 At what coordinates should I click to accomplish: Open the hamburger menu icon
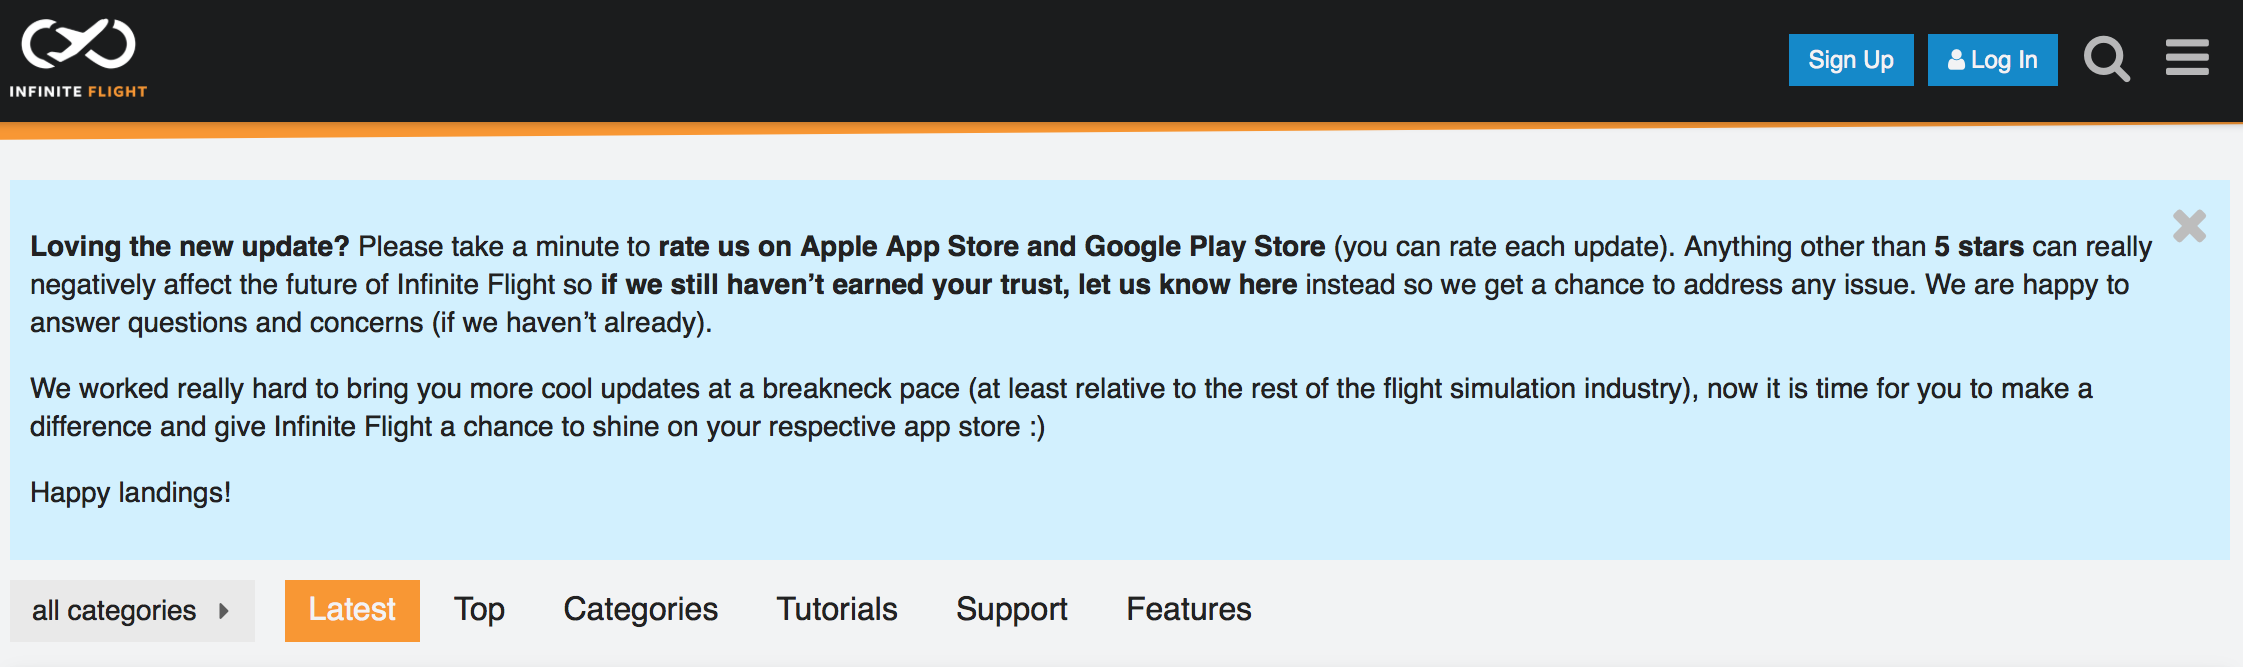pos(2187,58)
